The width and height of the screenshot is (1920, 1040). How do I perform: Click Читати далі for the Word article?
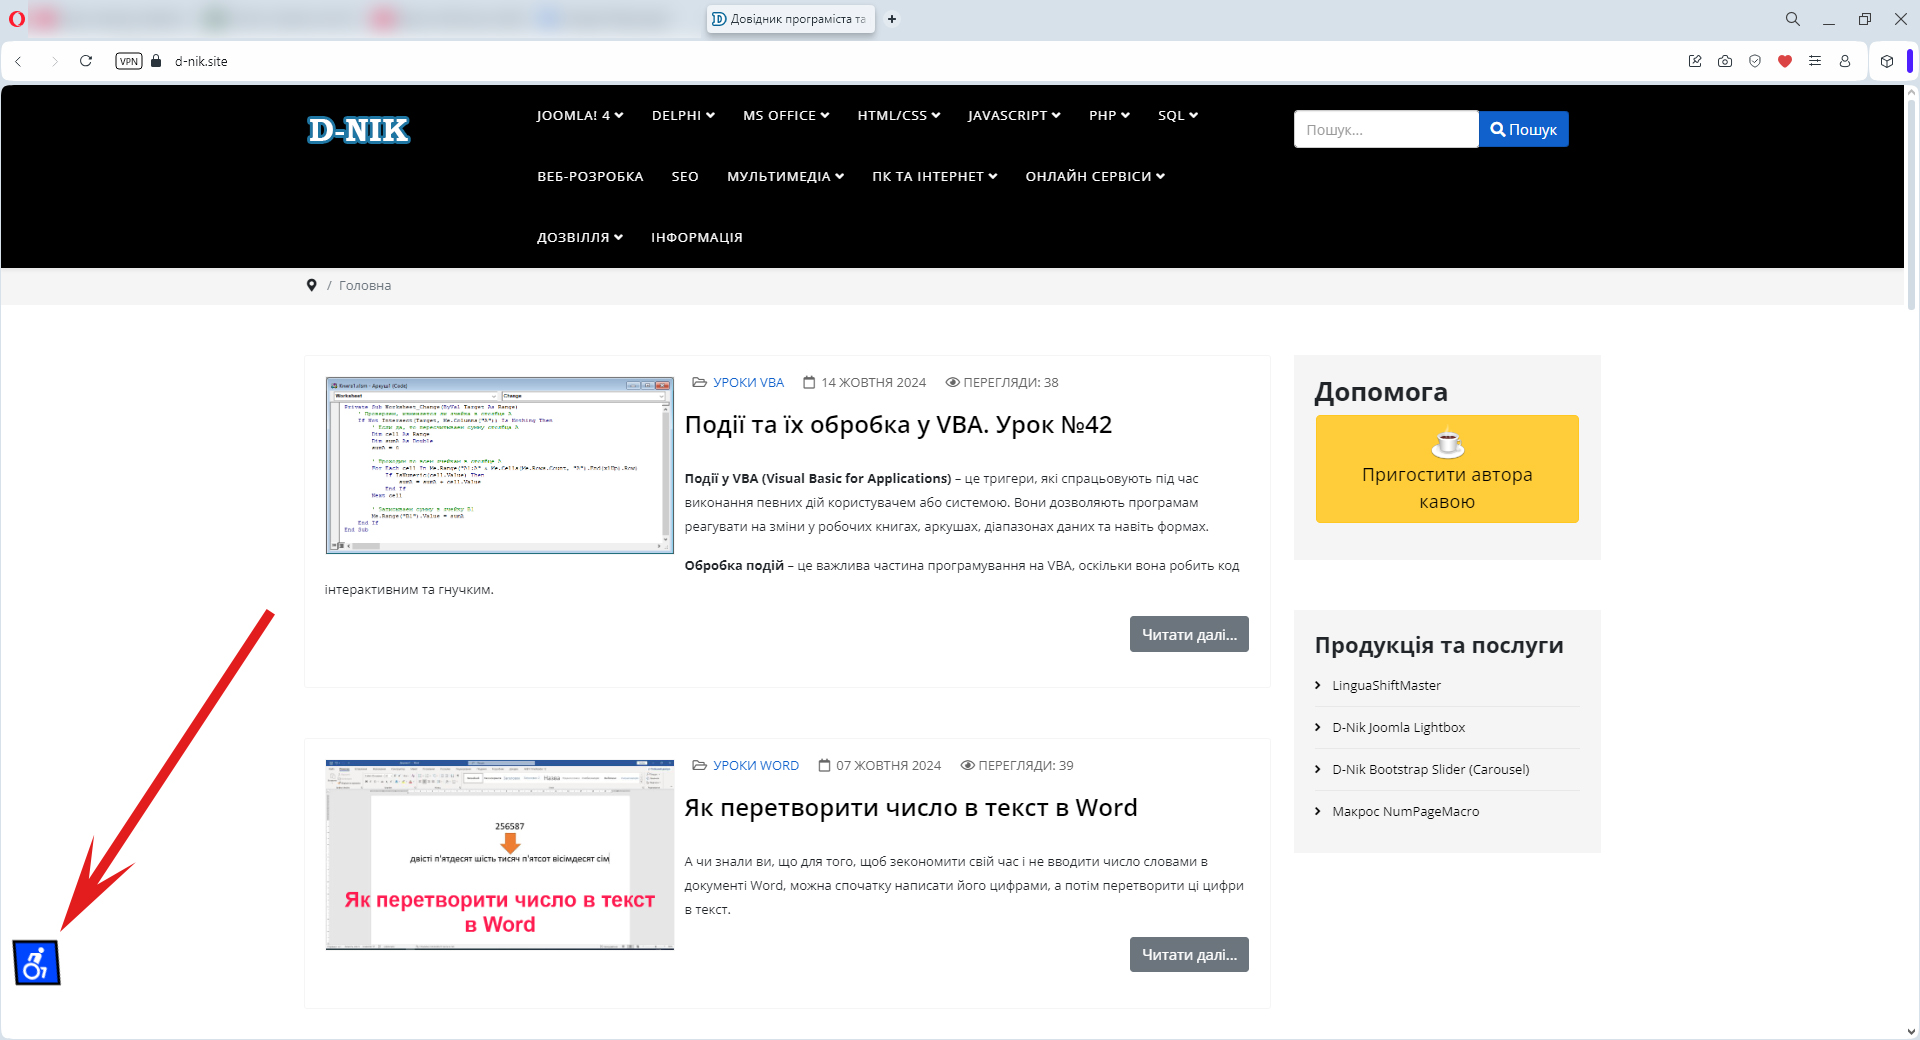coord(1189,954)
